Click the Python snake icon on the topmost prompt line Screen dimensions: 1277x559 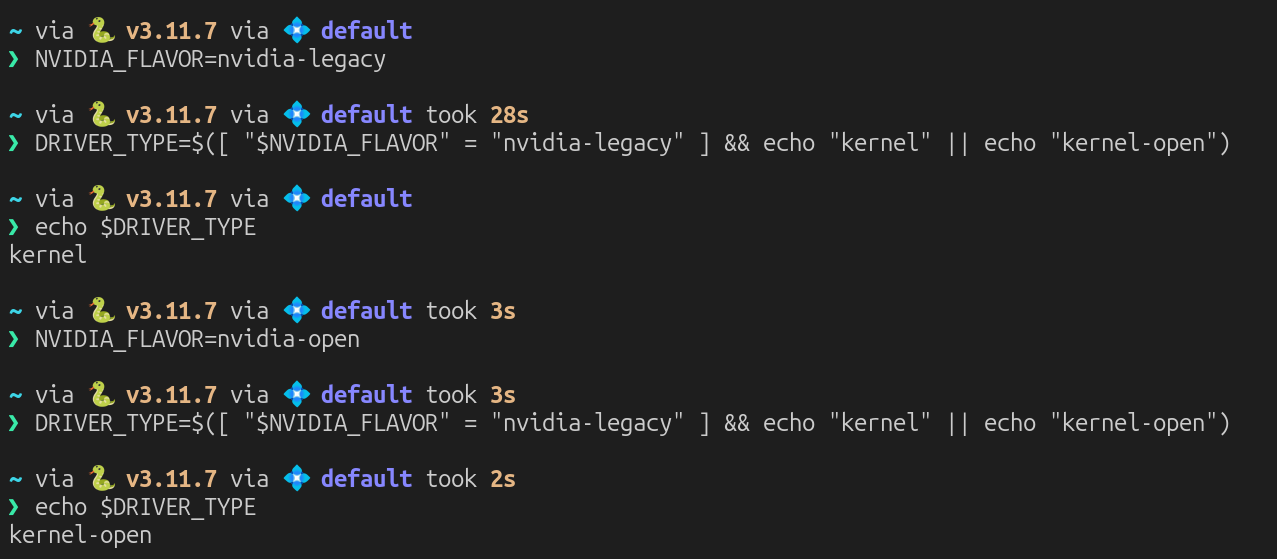[x=99, y=30]
